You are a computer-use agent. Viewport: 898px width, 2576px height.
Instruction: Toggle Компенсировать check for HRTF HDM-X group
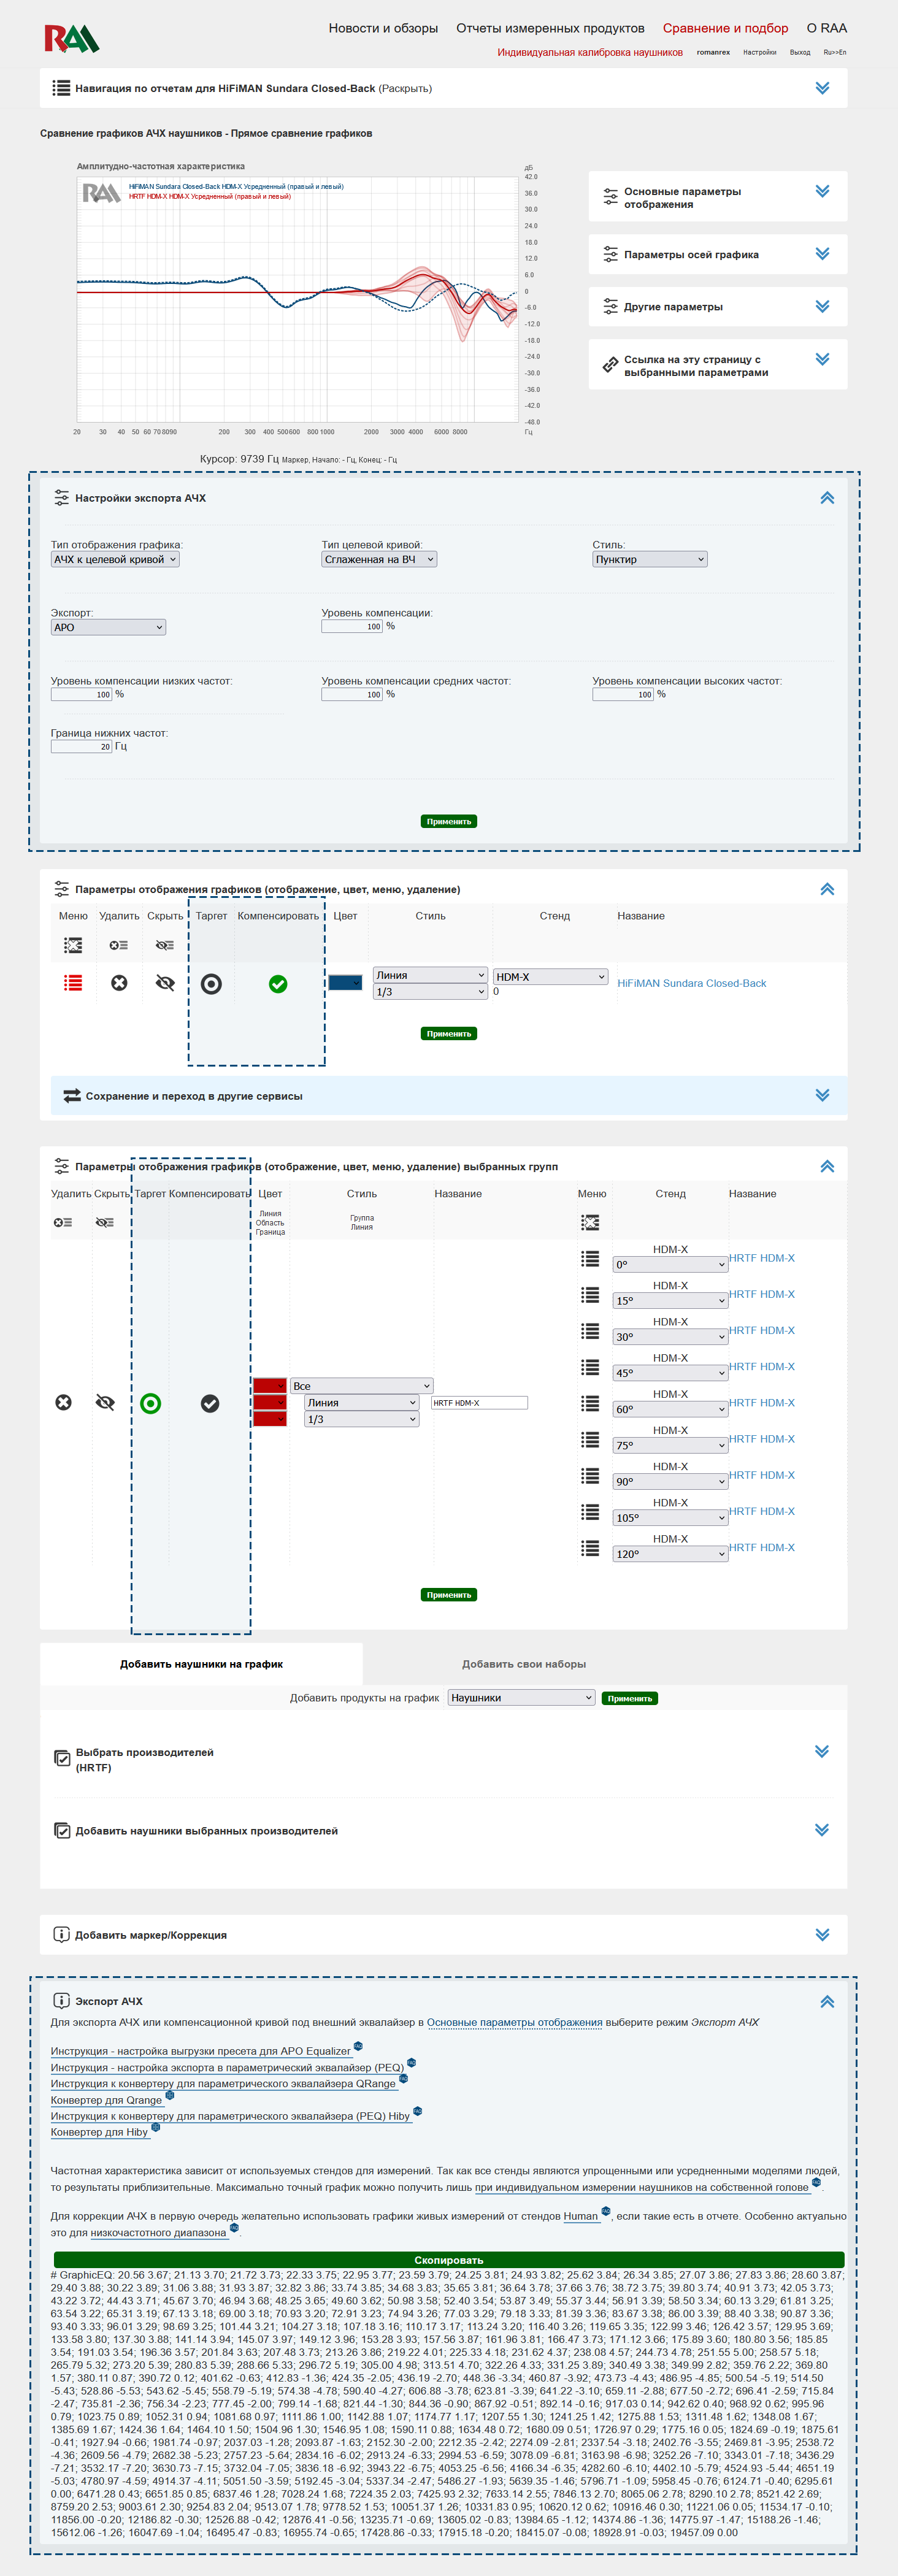210,1404
